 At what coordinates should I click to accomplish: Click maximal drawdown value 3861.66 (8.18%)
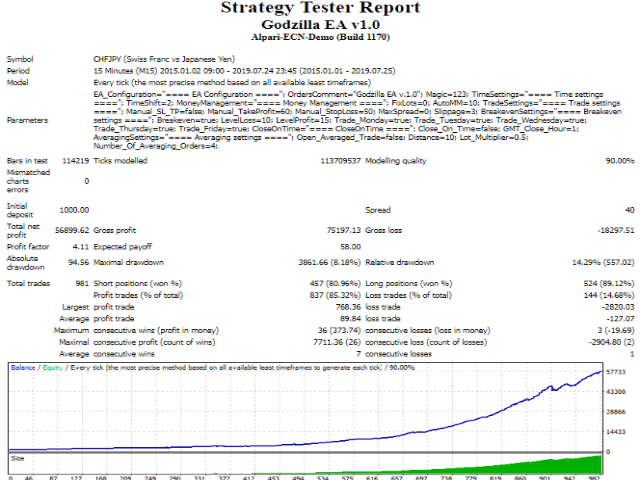coord(329,262)
